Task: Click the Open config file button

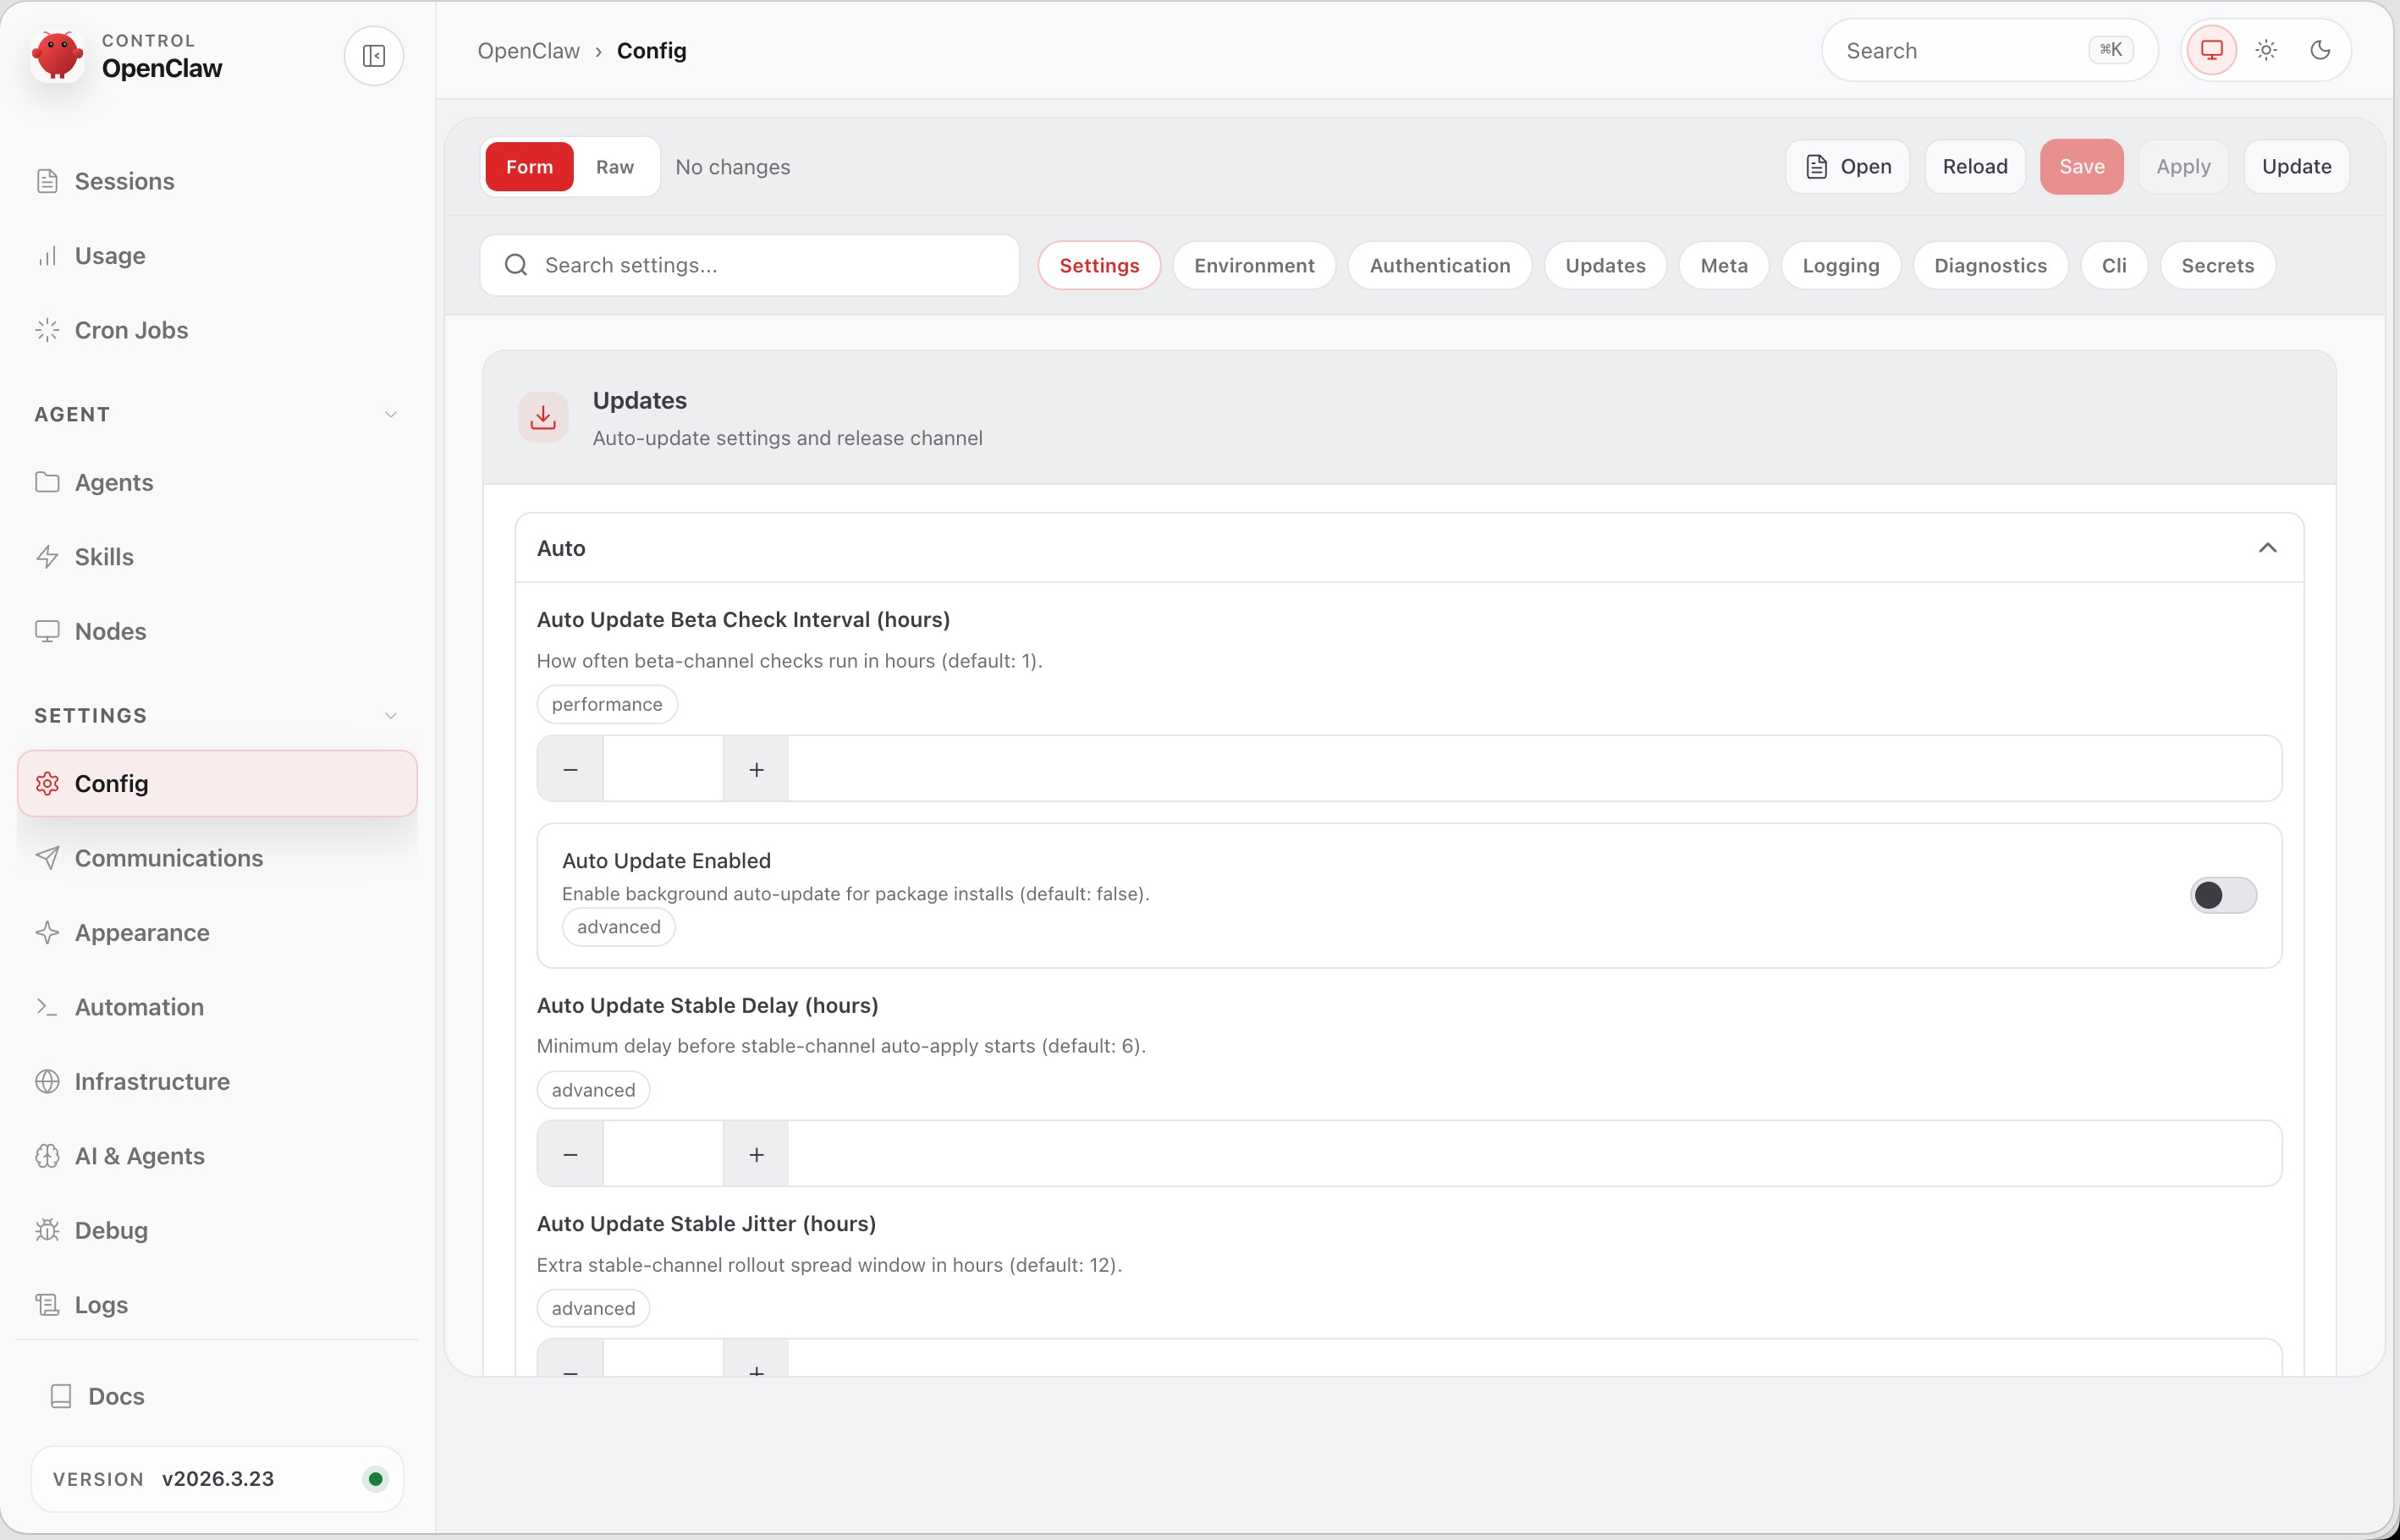Action: (x=1848, y=167)
